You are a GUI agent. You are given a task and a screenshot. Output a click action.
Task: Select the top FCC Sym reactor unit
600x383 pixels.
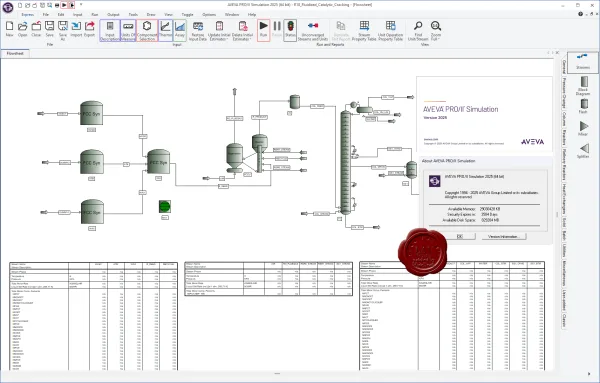pyautogui.click(x=91, y=113)
